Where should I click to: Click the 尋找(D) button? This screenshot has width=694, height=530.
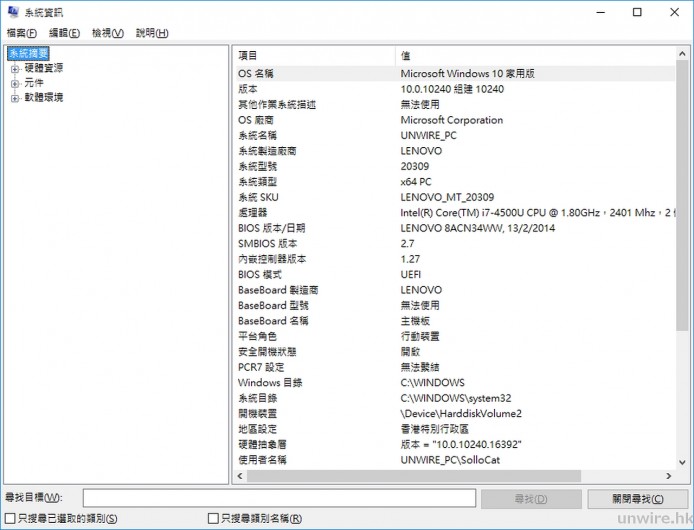[530, 498]
